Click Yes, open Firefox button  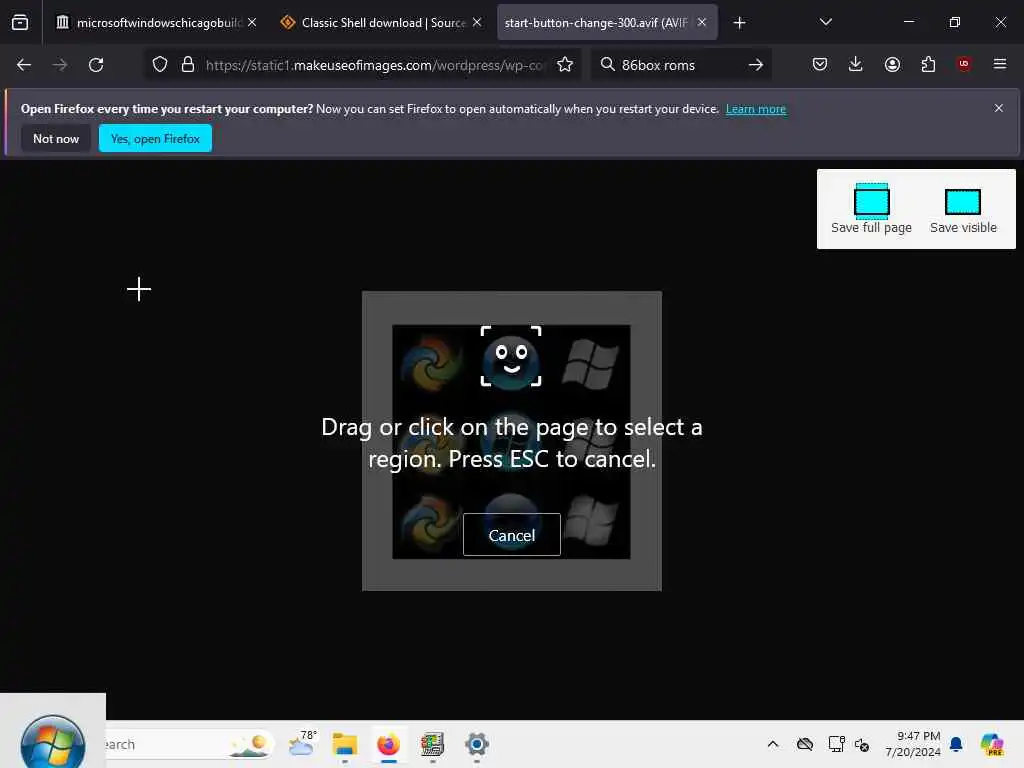coord(155,138)
